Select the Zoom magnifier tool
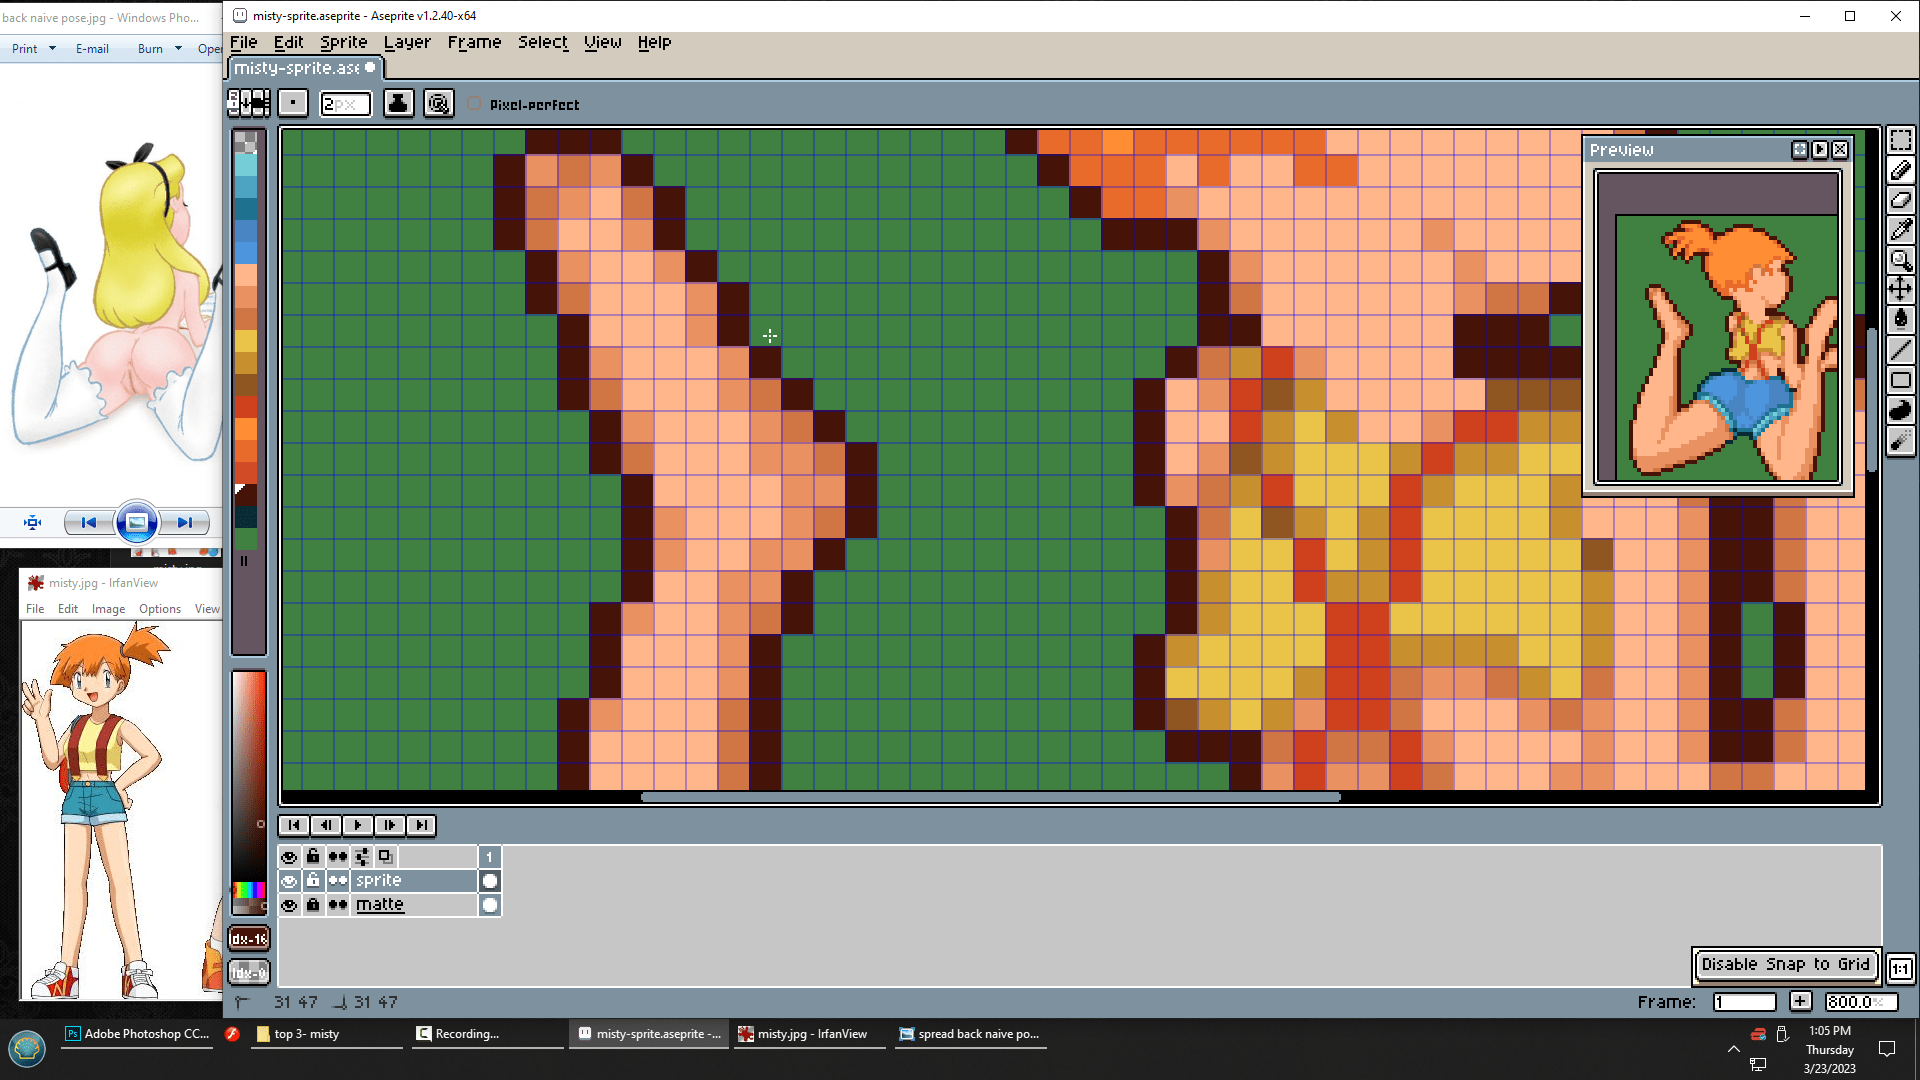Screen dimensions: 1920x1080 [x=1900, y=260]
